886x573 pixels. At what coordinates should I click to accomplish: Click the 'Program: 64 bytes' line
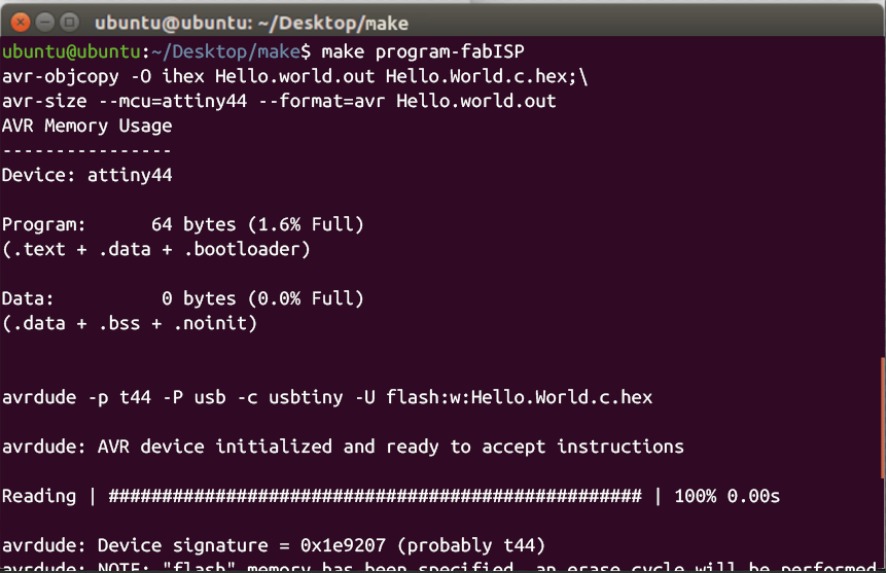click(x=183, y=224)
